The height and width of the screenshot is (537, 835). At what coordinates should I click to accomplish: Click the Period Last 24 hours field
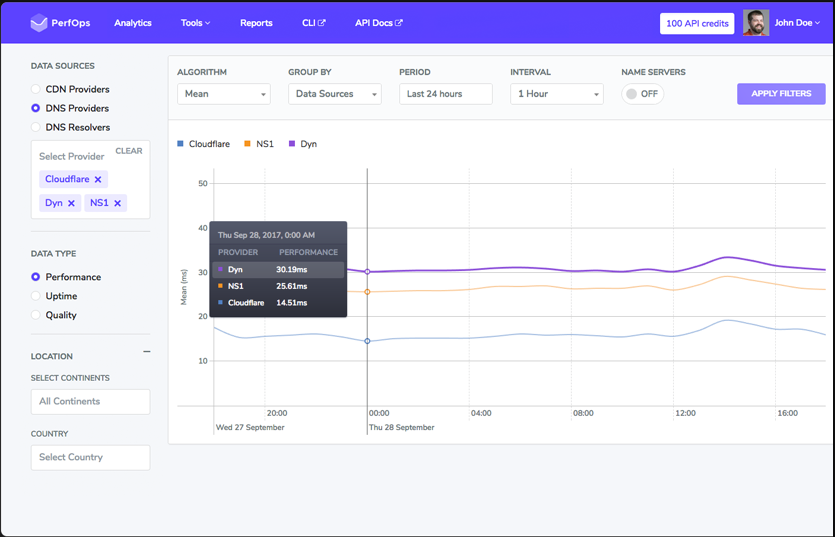point(446,94)
